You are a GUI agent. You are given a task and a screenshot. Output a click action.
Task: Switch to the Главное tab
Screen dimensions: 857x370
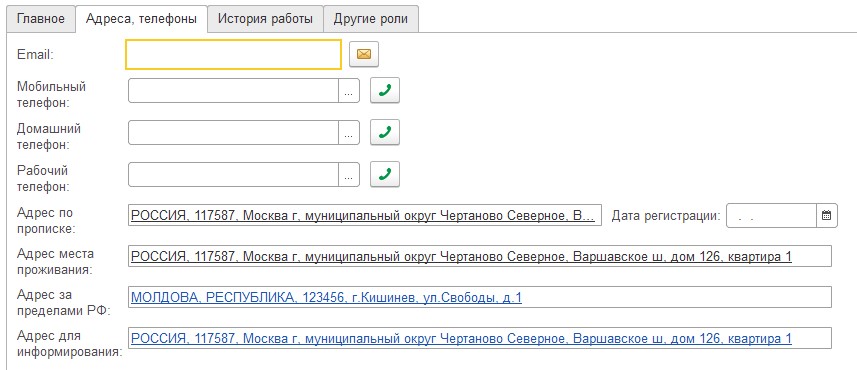point(41,19)
